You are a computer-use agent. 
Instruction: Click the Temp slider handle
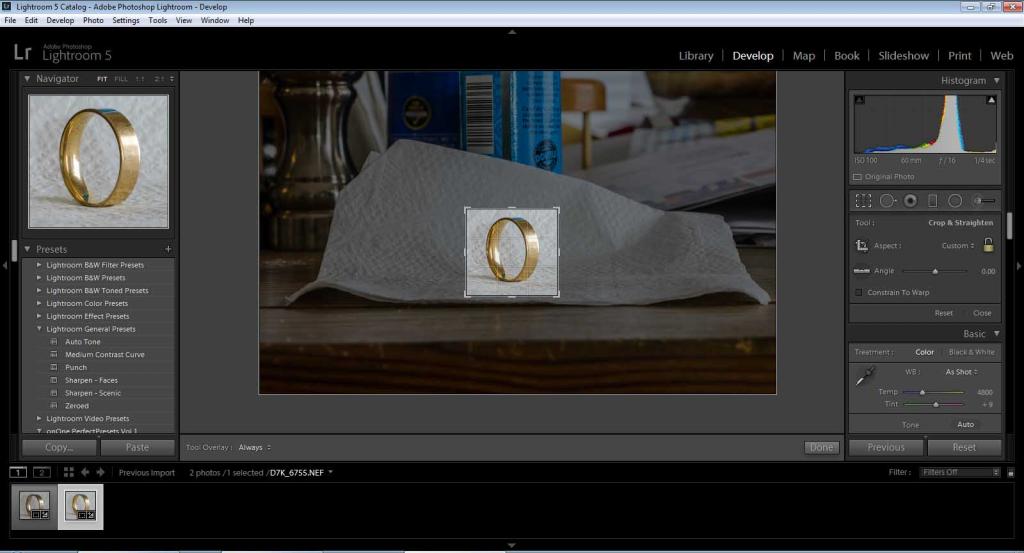point(922,392)
